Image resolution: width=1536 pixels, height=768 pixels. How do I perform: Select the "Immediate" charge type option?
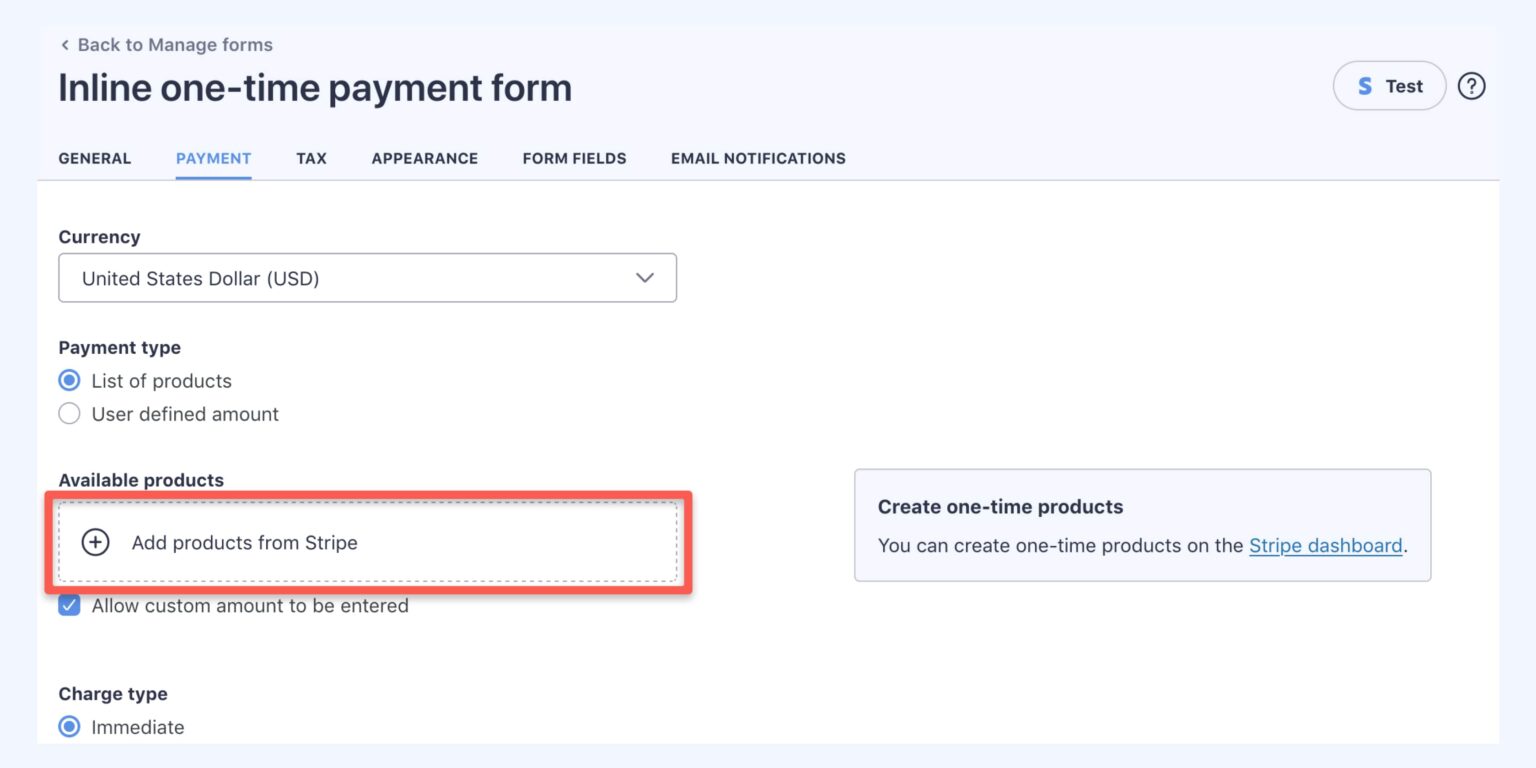[x=69, y=726]
